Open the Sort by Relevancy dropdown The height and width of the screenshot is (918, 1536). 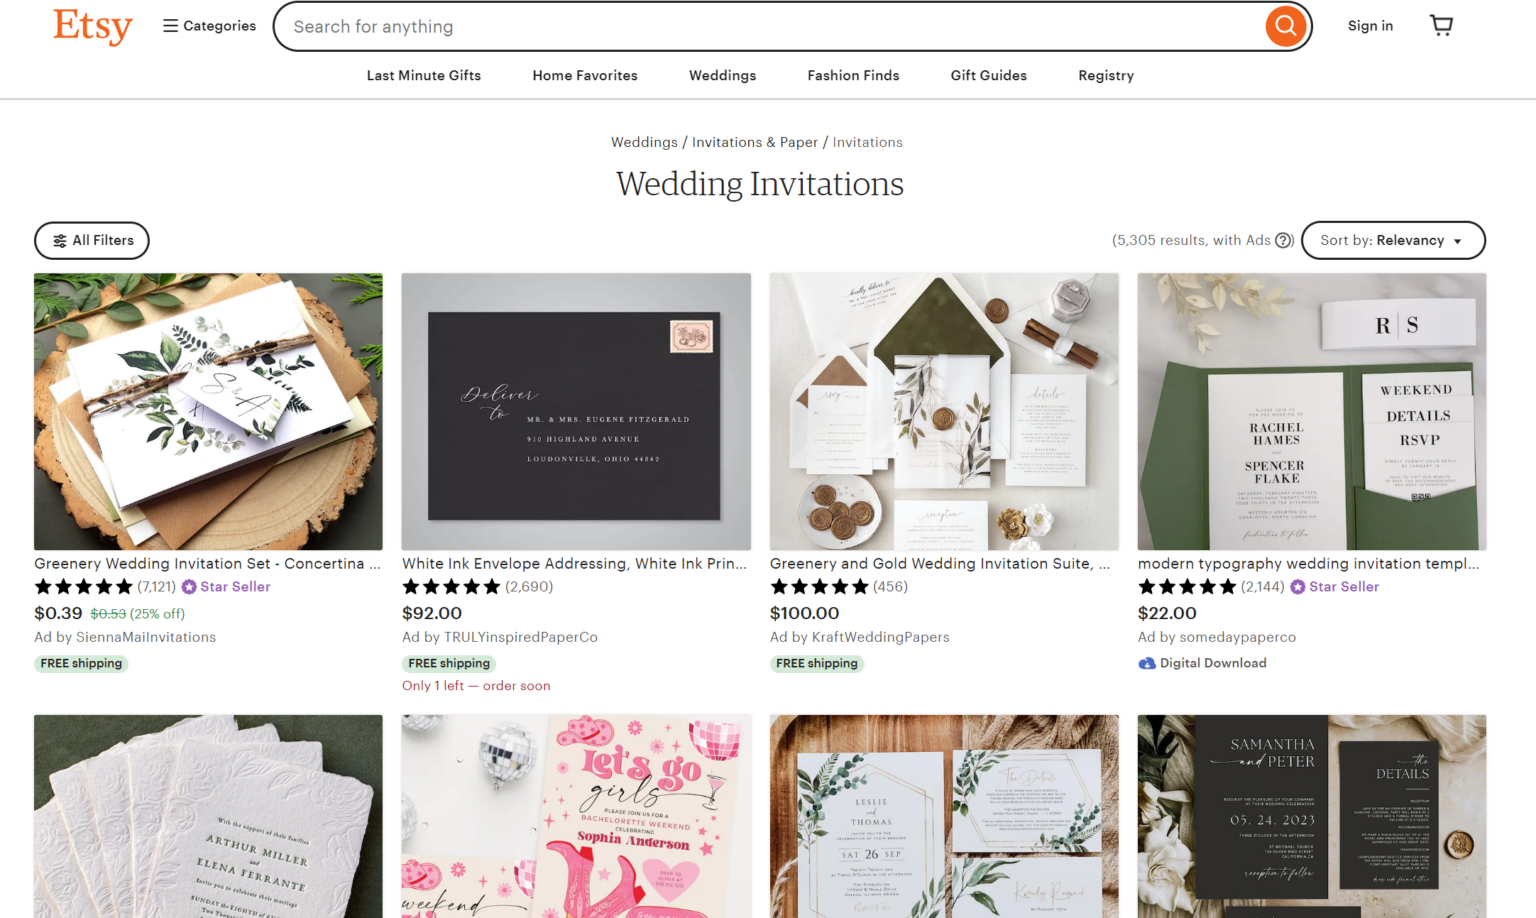(x=1393, y=240)
